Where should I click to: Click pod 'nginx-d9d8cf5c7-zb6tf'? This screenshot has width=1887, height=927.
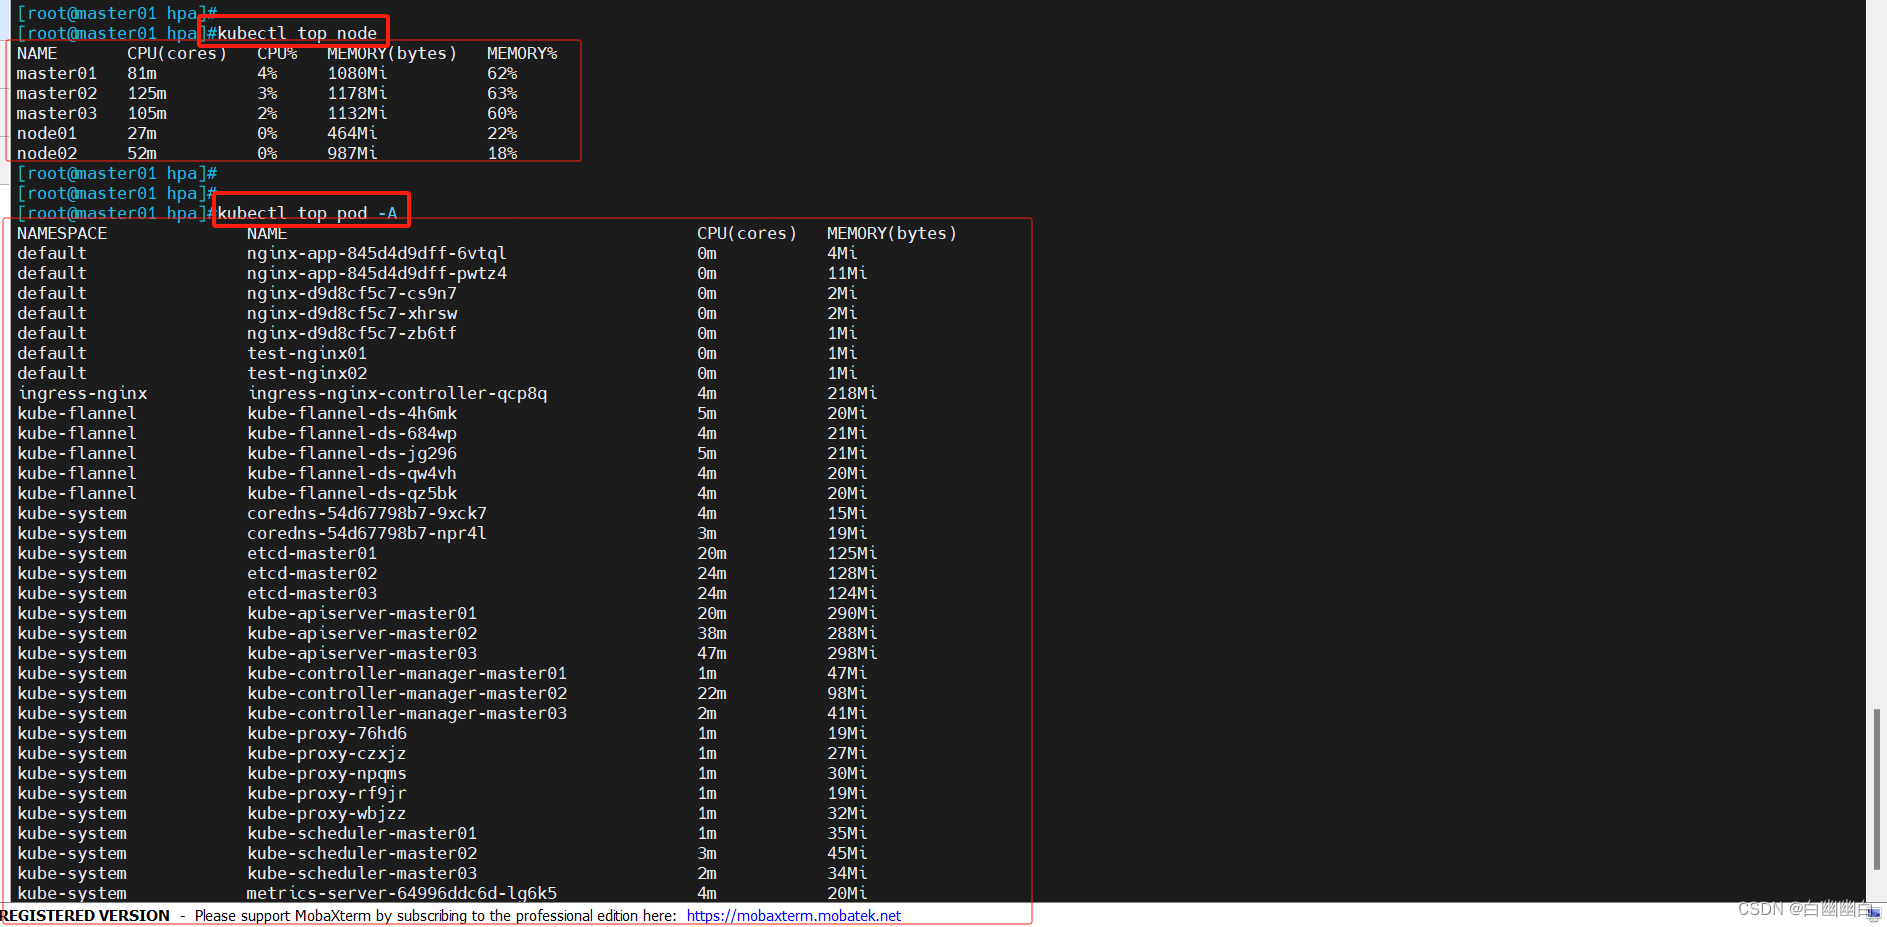coord(352,333)
